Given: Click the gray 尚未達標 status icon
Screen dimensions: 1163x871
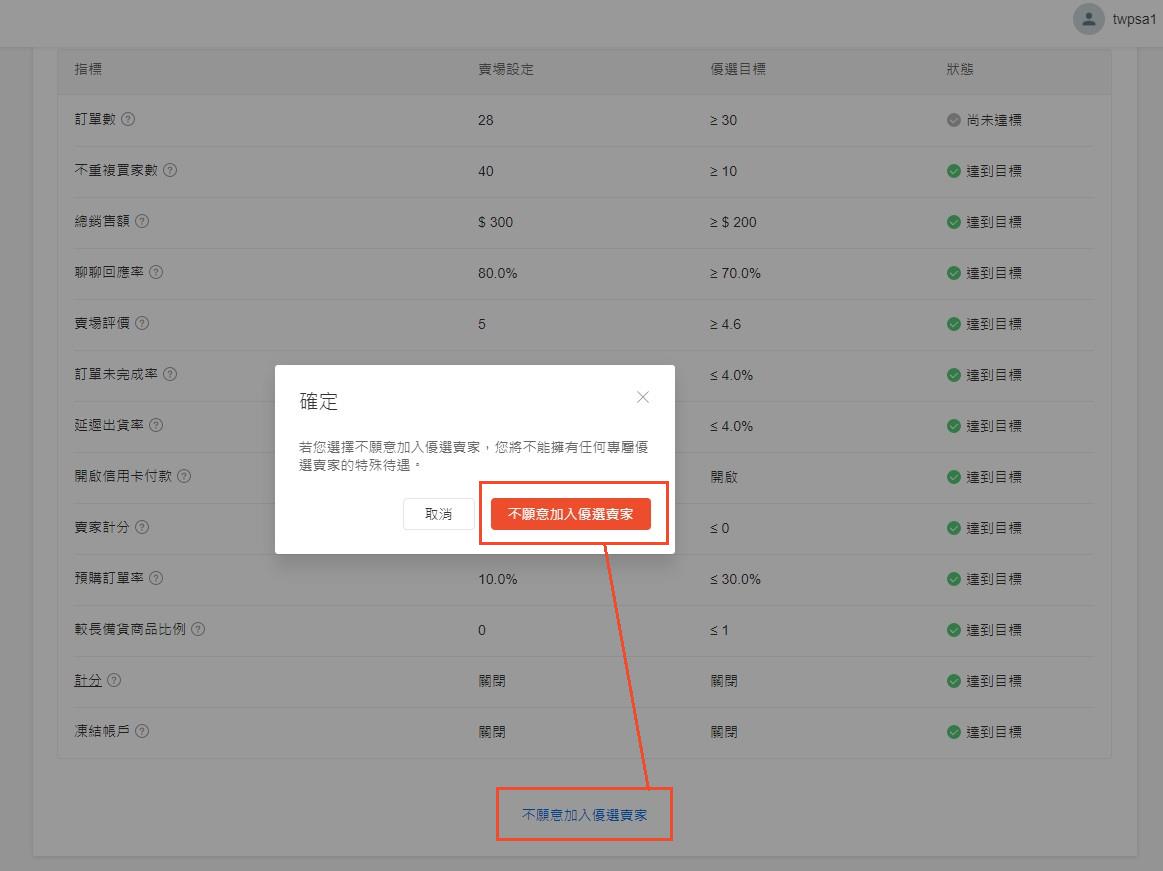Looking at the screenshot, I should tap(955, 120).
